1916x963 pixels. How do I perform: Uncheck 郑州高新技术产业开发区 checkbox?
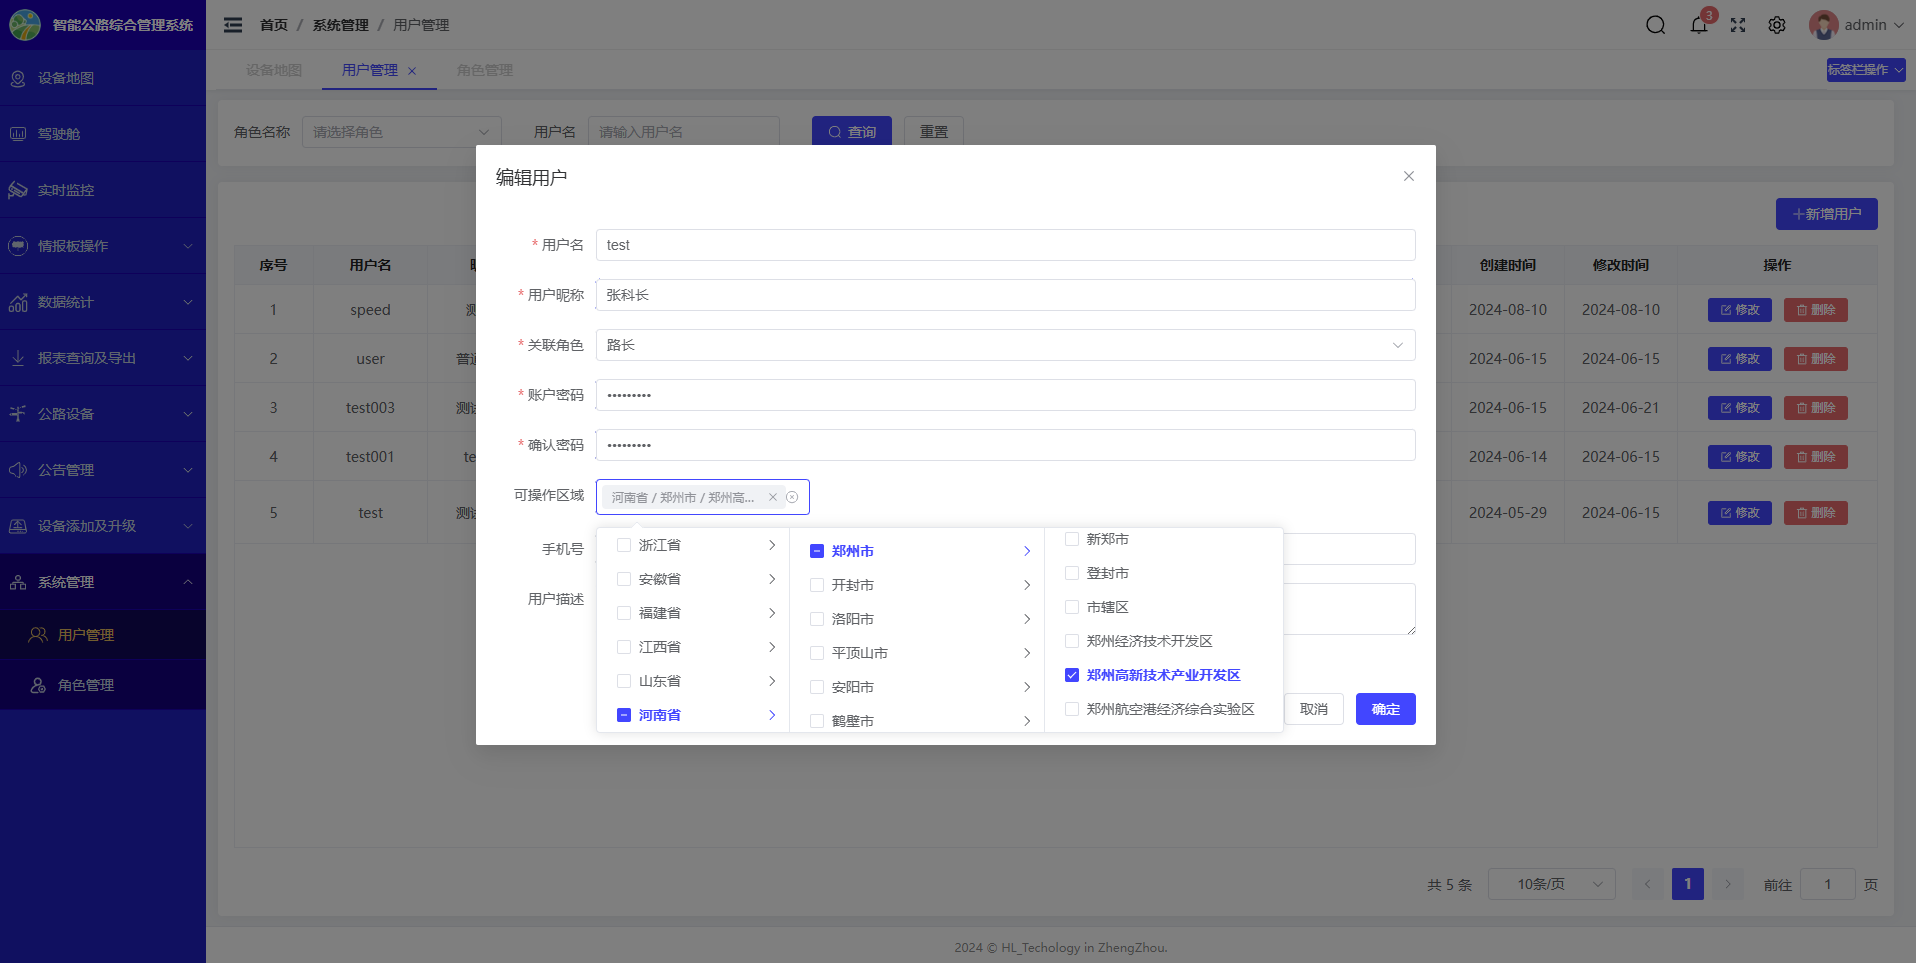(x=1072, y=675)
